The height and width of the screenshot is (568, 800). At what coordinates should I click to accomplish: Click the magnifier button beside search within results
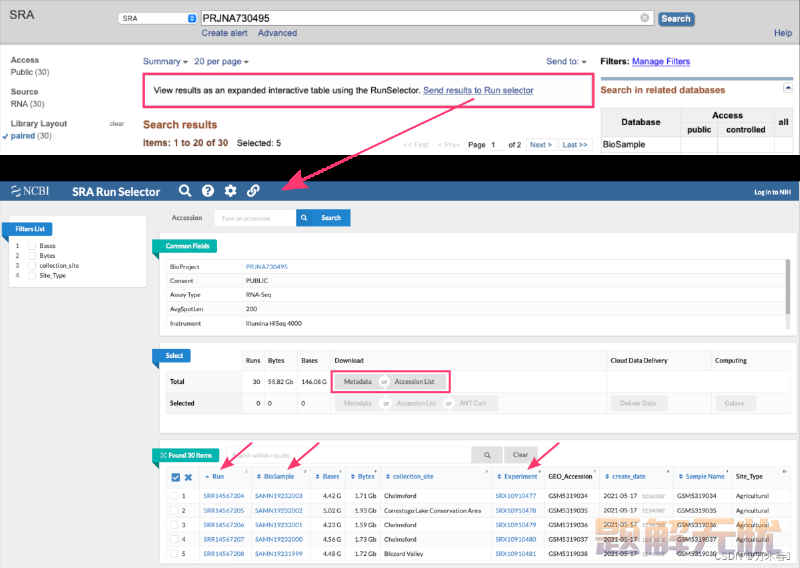point(487,455)
